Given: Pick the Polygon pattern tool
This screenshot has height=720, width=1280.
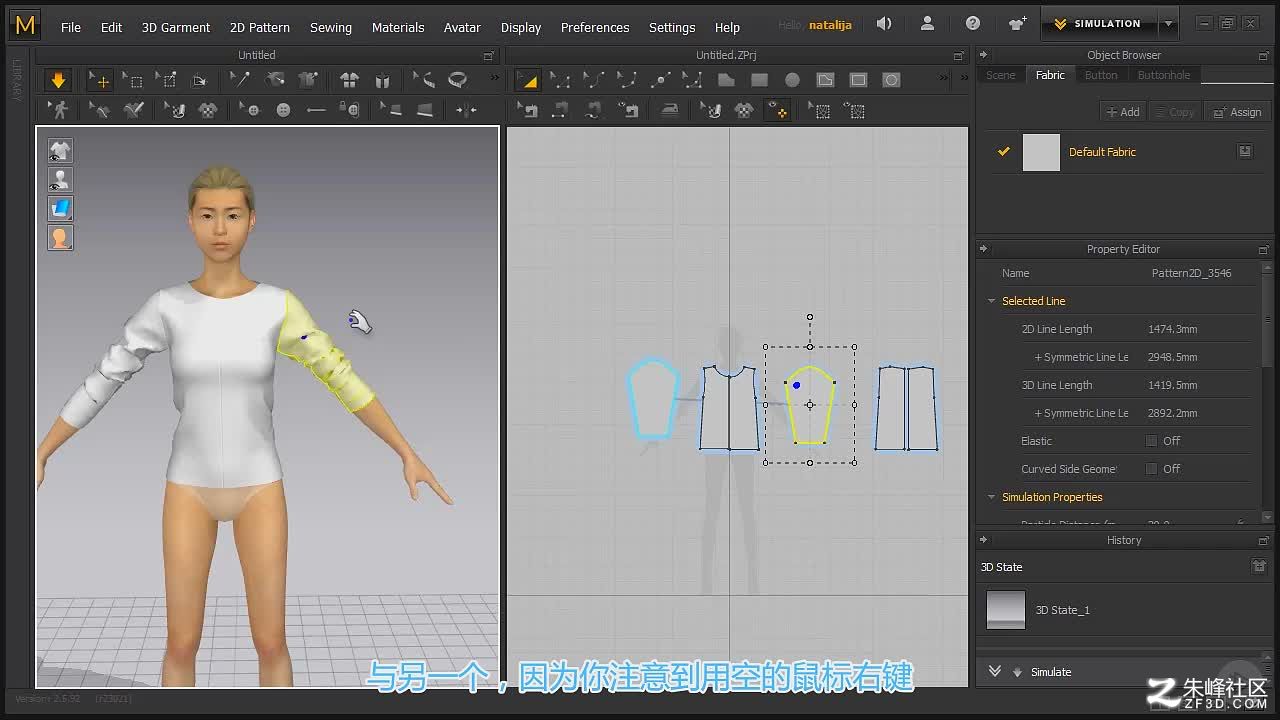Looking at the screenshot, I should [x=726, y=80].
